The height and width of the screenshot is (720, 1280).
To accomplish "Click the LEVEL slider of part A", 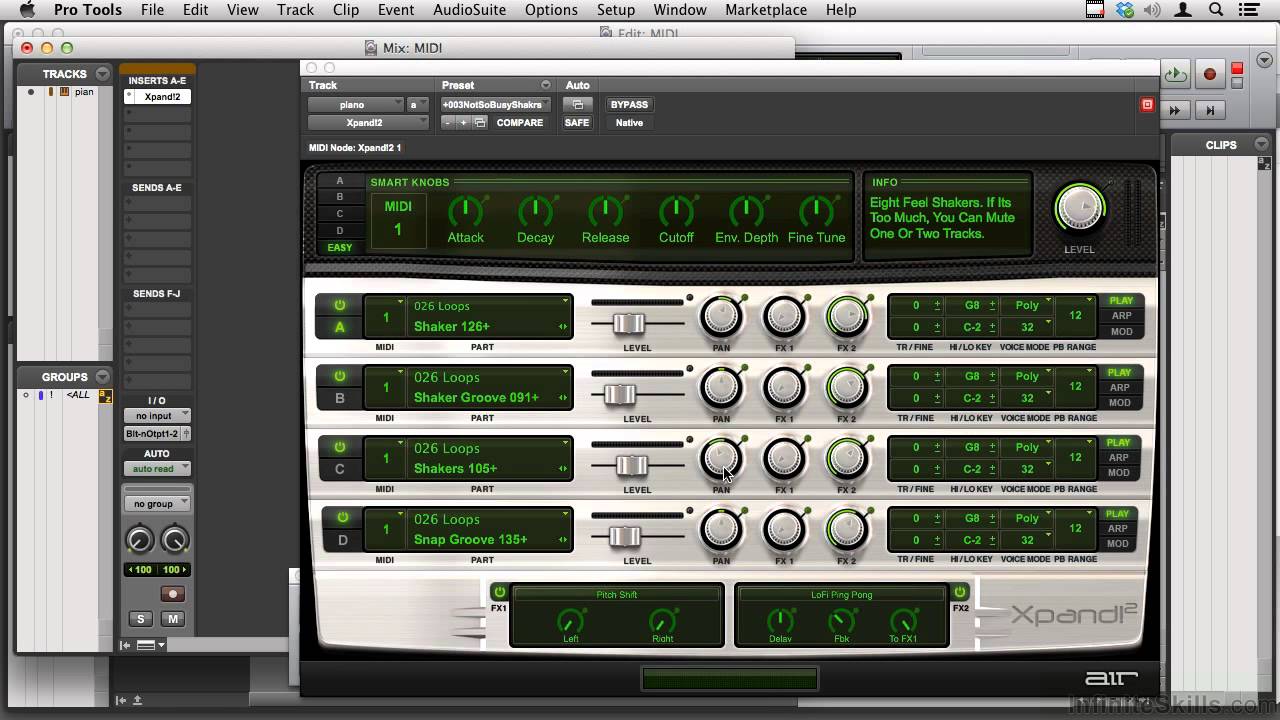I will tap(629, 323).
